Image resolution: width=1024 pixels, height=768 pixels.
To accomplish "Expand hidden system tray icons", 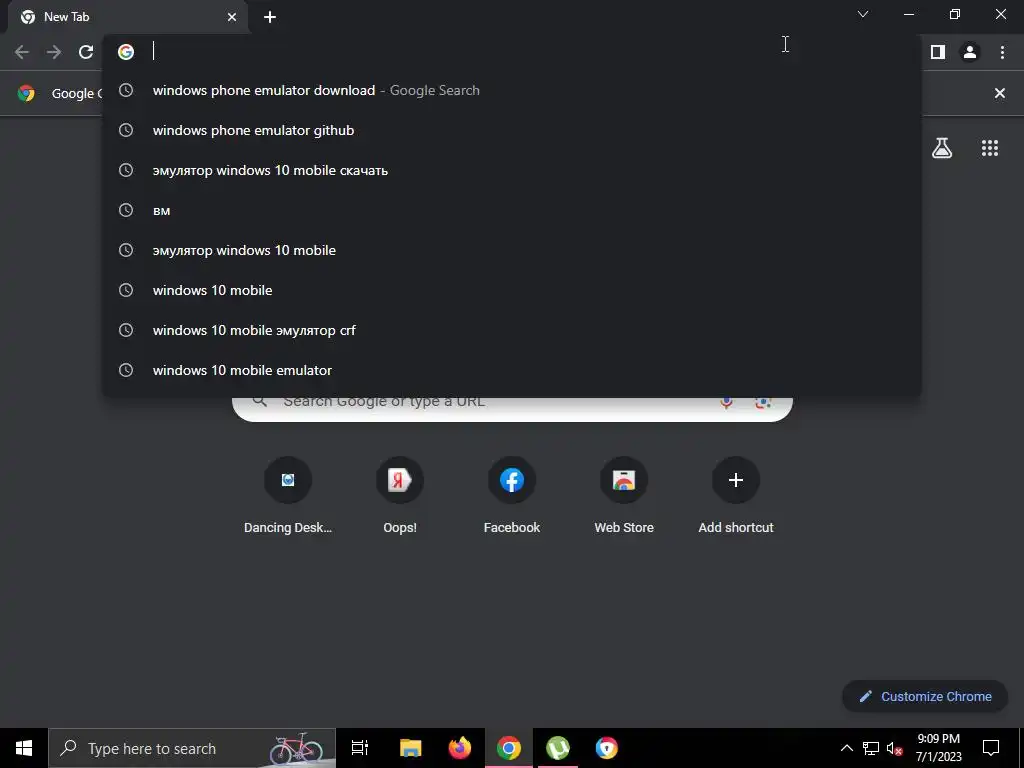I will [846, 748].
